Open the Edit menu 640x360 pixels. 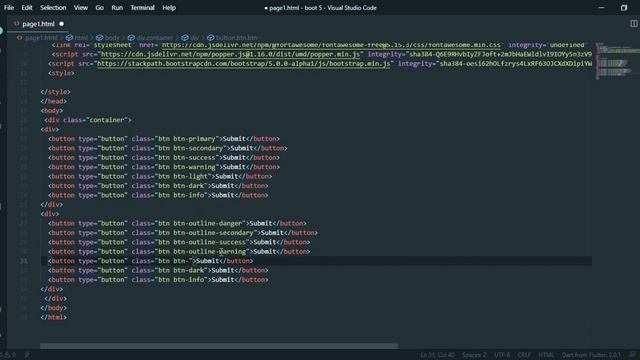pos(27,8)
